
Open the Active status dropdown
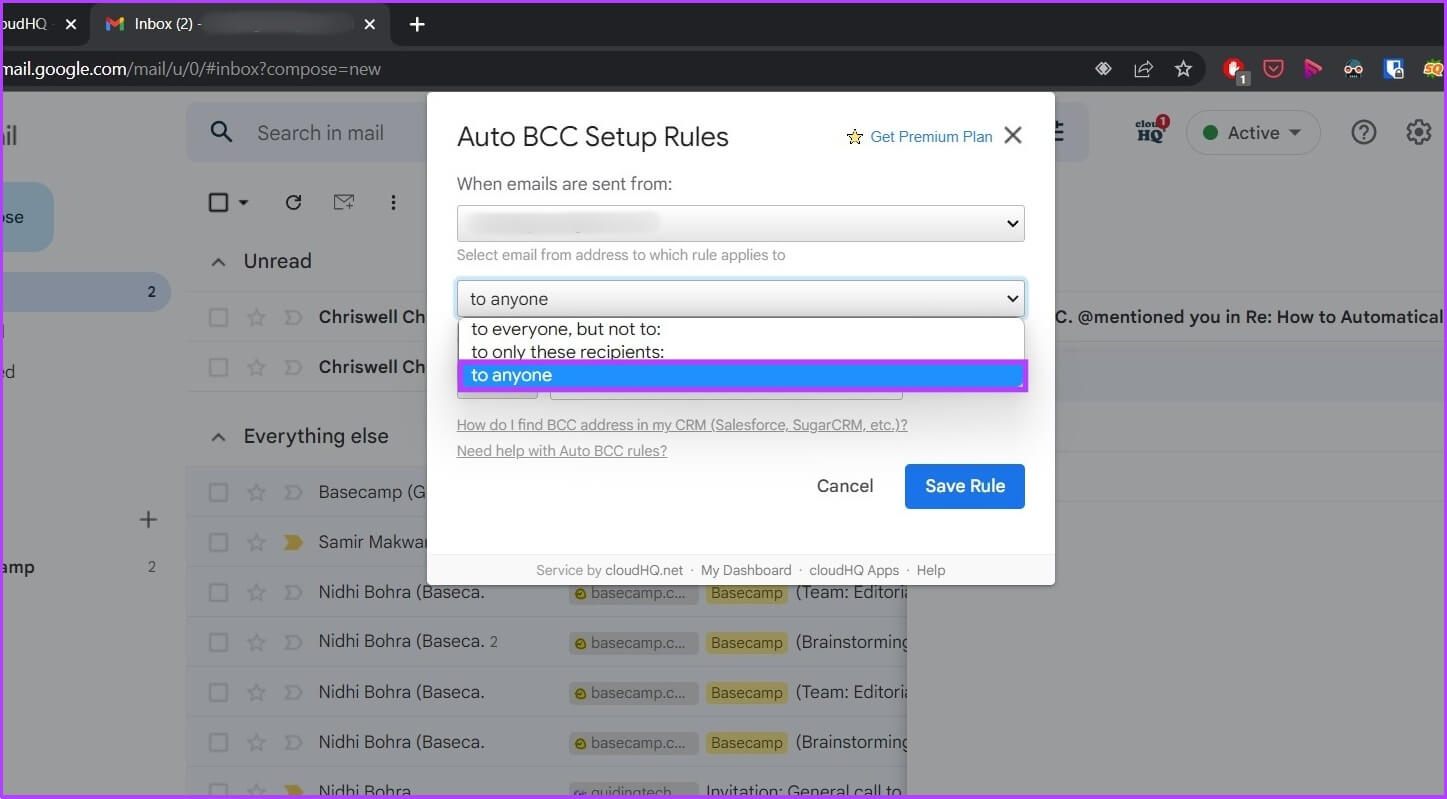click(1253, 133)
